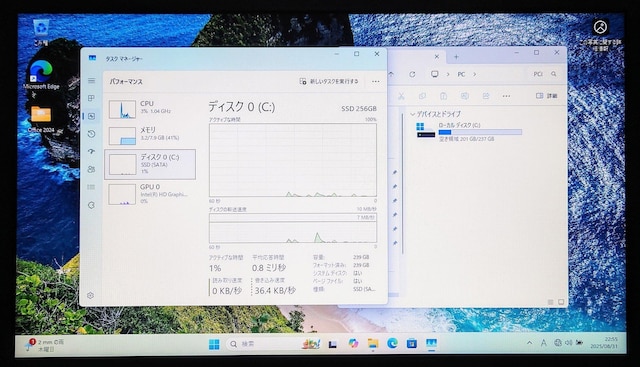Expand chevron after PC in breadcrumb
Viewport: 640px width, 367px height.
coord(474,74)
